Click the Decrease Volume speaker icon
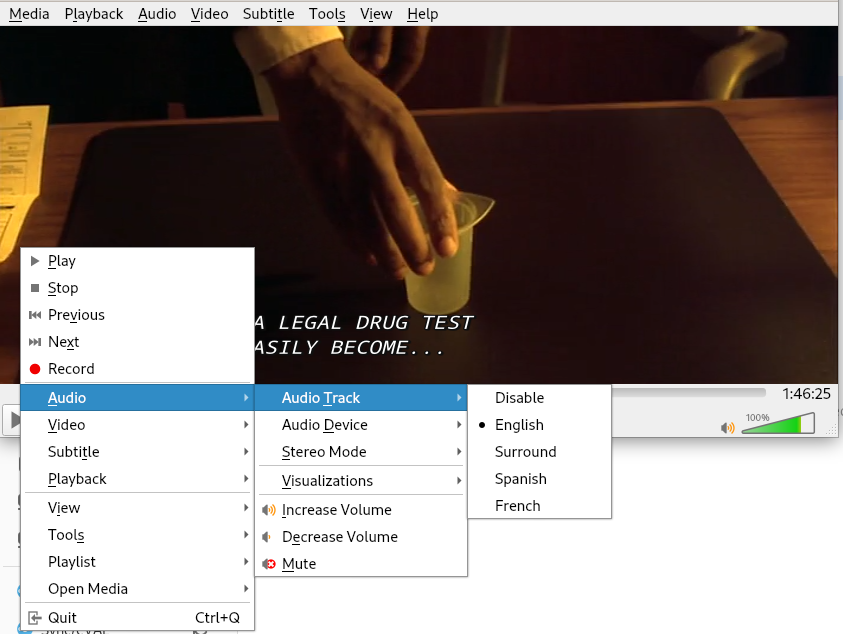The height and width of the screenshot is (634, 843). click(268, 537)
